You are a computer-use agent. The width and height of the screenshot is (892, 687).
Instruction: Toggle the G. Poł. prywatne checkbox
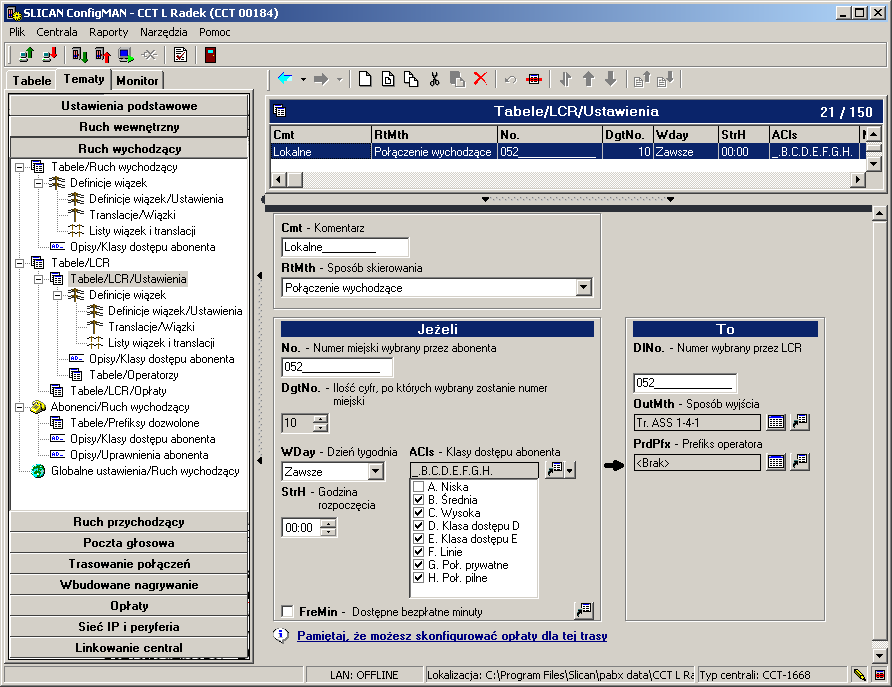[x=419, y=565]
